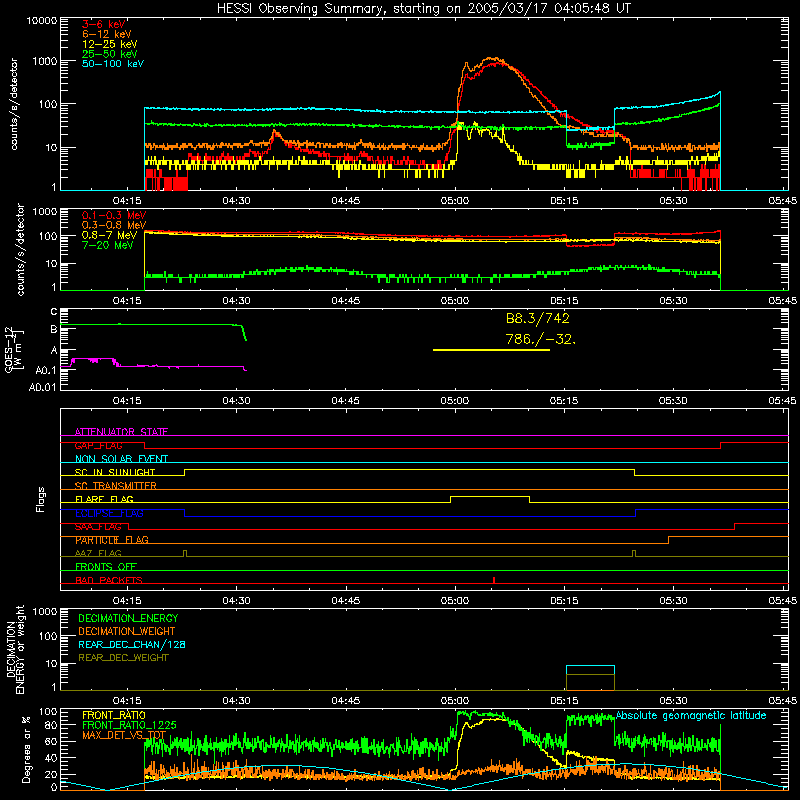Click the HESSI Observing Summary title text
Image resolution: width=800 pixels, height=800 pixels.
click(x=424, y=9)
